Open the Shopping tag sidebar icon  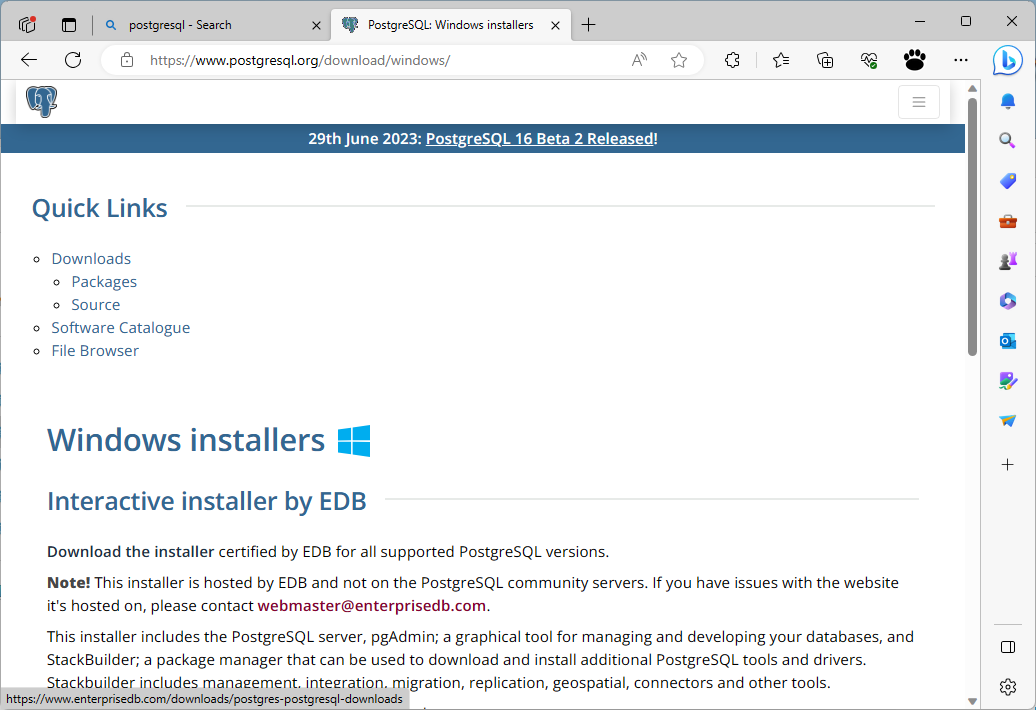[1007, 181]
